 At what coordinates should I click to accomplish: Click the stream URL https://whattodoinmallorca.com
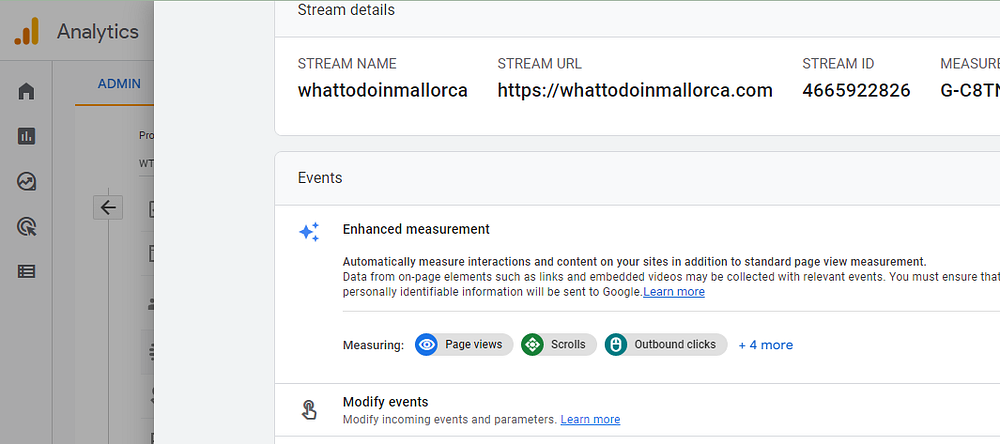pos(635,91)
